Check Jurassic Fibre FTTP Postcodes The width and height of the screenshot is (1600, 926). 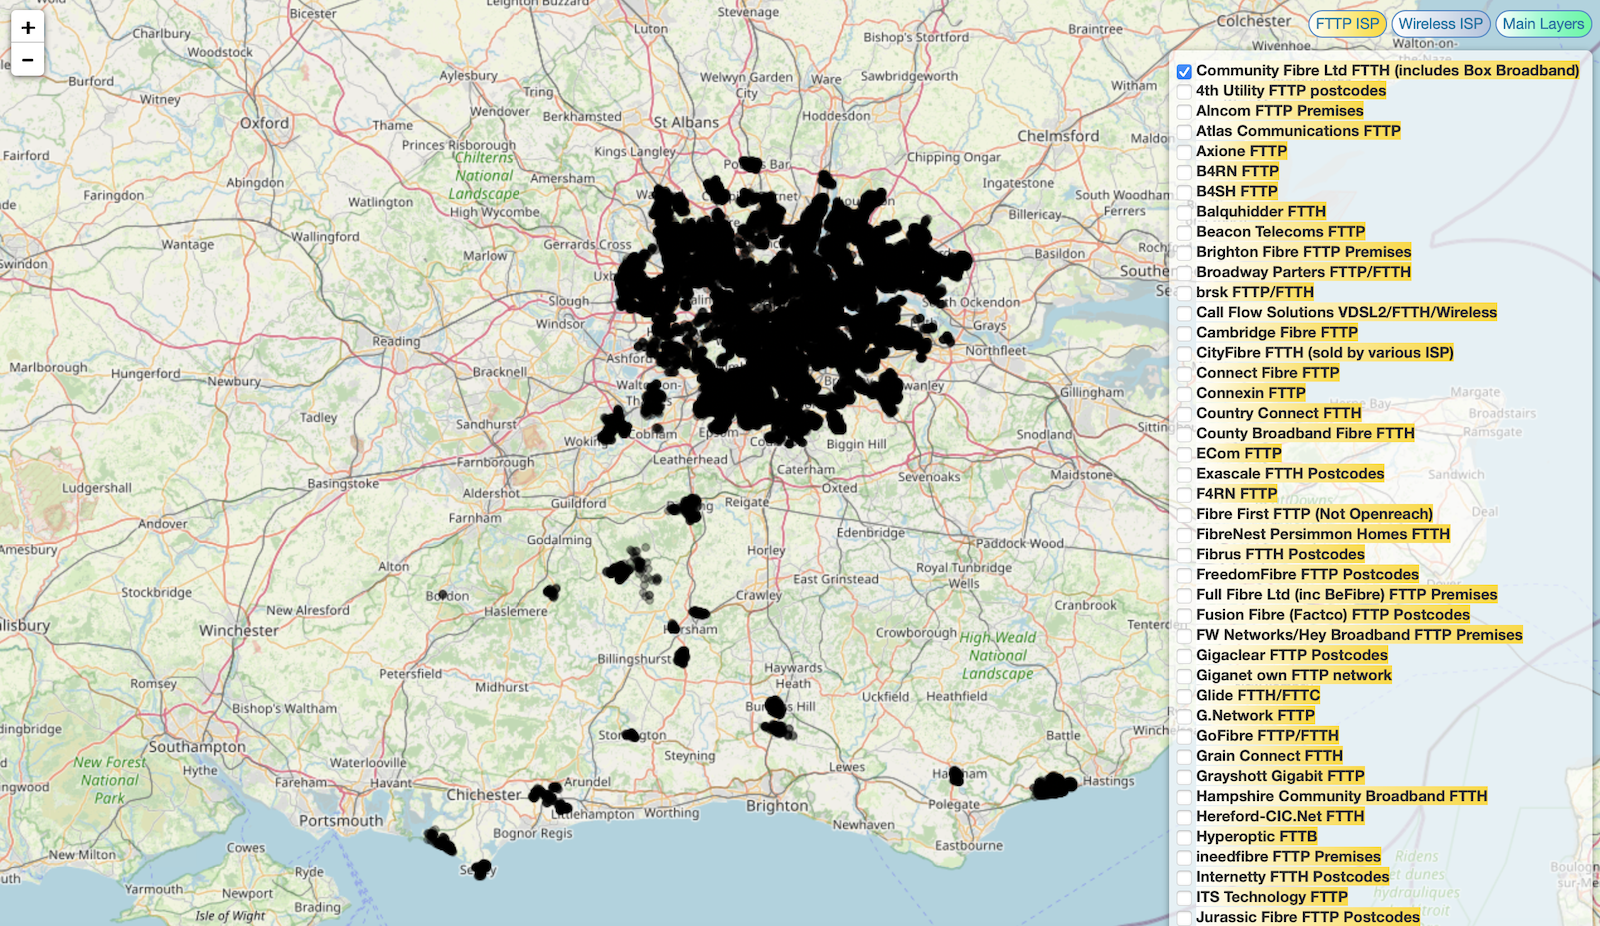[x=1184, y=918]
